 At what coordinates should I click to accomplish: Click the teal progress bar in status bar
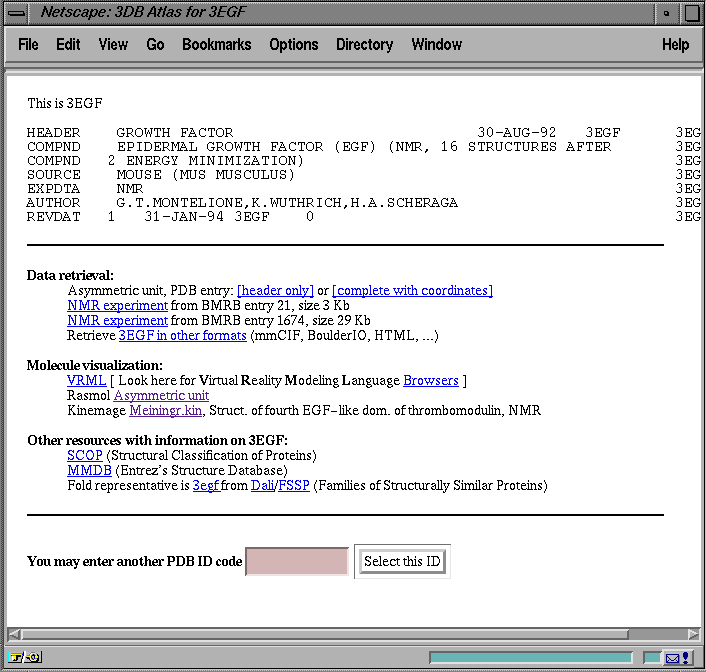coord(530,658)
